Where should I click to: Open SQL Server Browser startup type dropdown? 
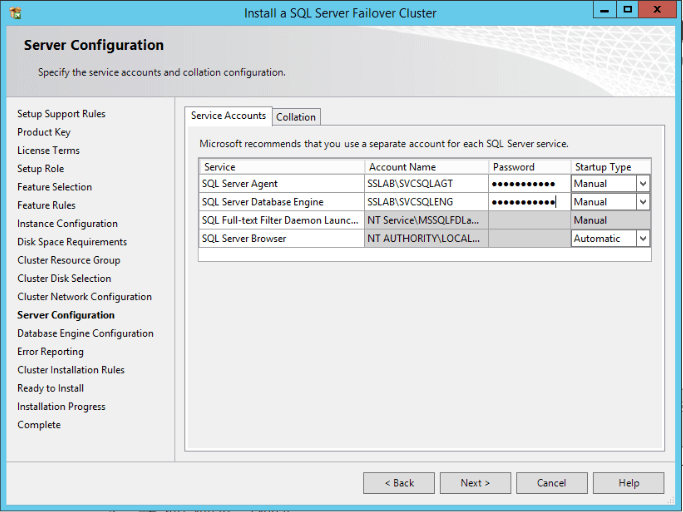642,239
